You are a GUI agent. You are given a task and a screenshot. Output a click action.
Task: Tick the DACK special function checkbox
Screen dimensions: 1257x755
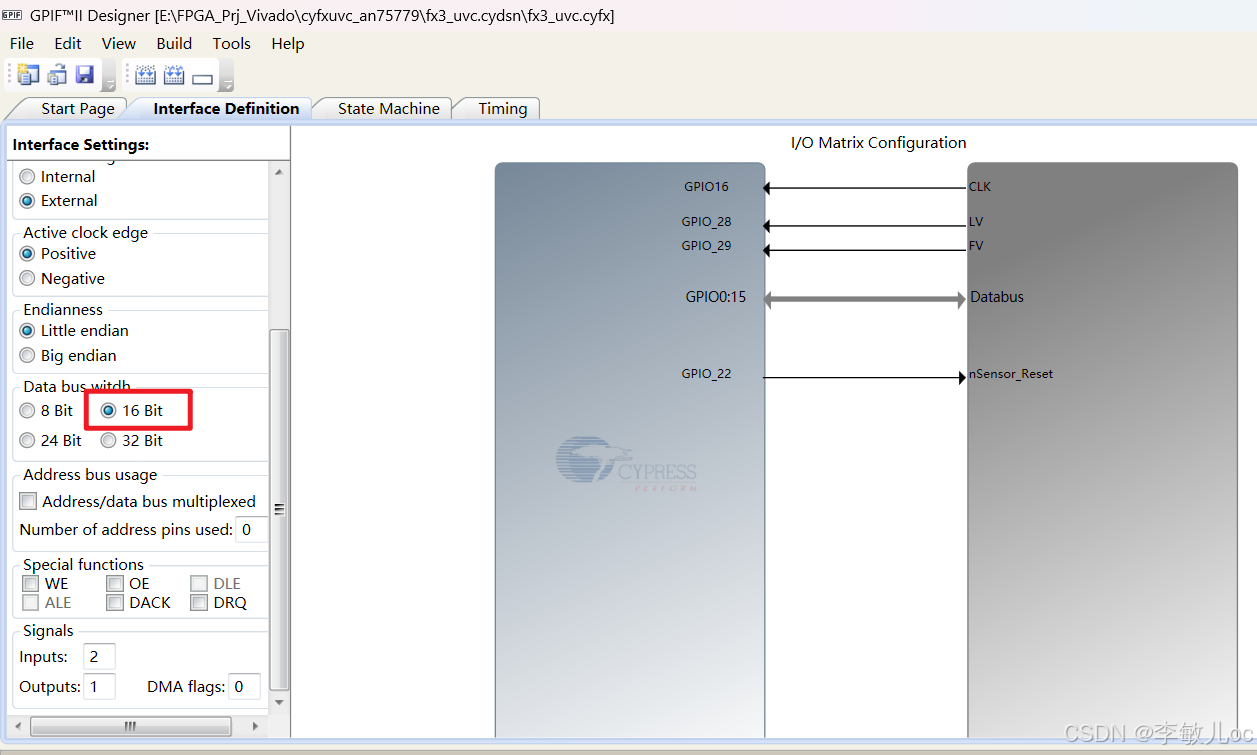pyautogui.click(x=115, y=603)
